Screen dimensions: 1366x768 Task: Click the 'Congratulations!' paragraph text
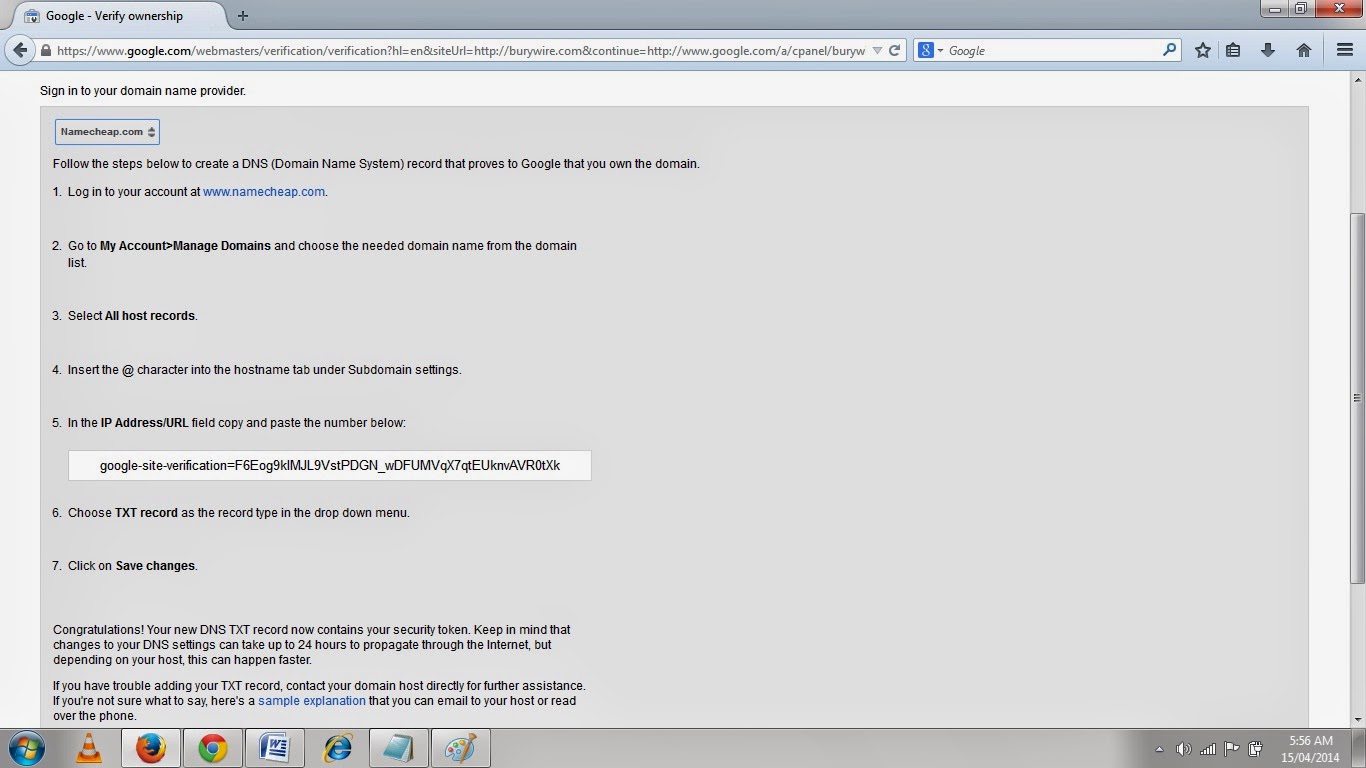[312, 645]
